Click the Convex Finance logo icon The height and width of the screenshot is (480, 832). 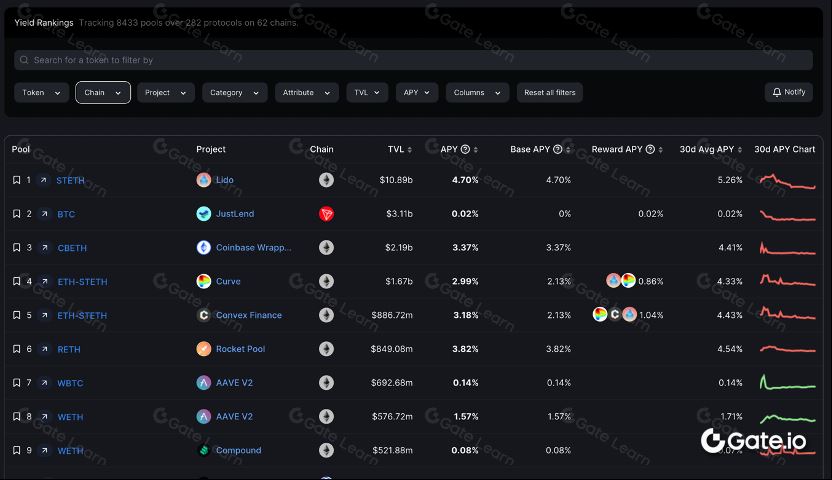tap(204, 315)
